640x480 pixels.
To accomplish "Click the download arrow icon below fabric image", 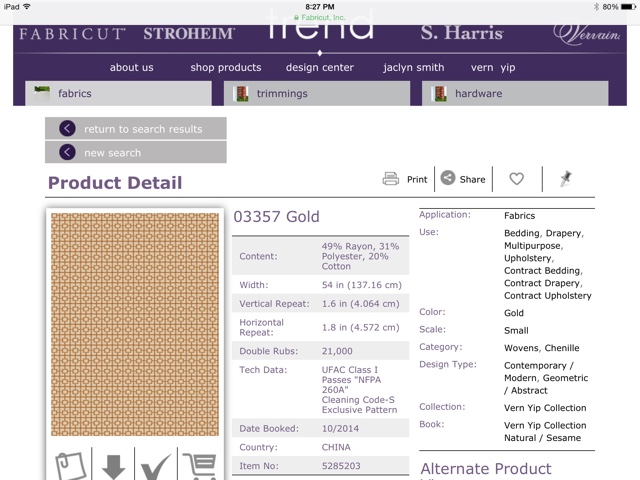I will pyautogui.click(x=113, y=467).
